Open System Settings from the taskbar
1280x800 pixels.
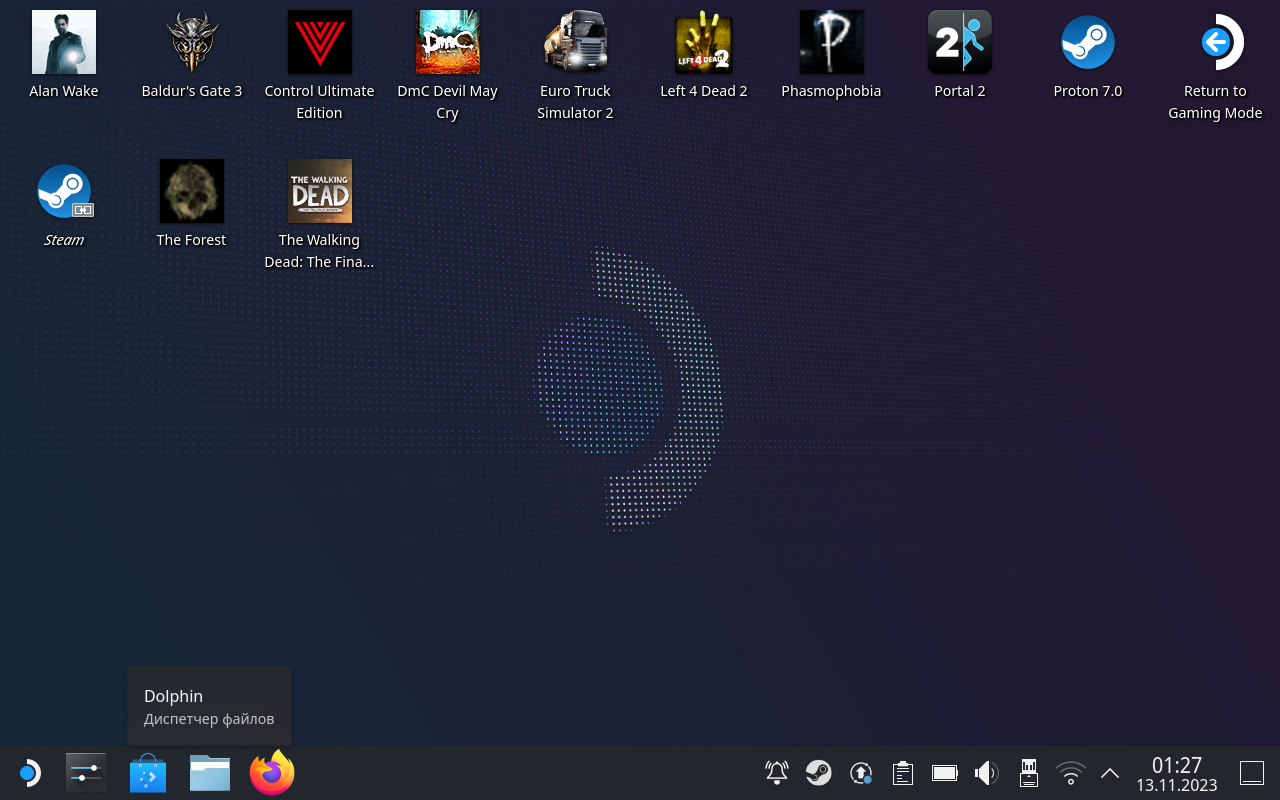click(86, 773)
